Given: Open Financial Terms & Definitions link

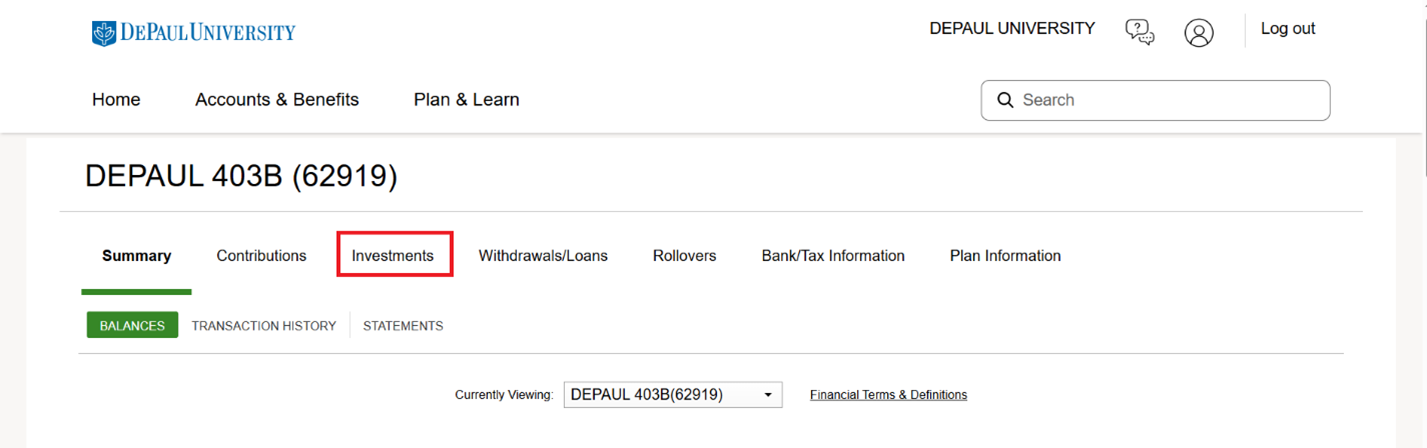Looking at the screenshot, I should 888,395.
